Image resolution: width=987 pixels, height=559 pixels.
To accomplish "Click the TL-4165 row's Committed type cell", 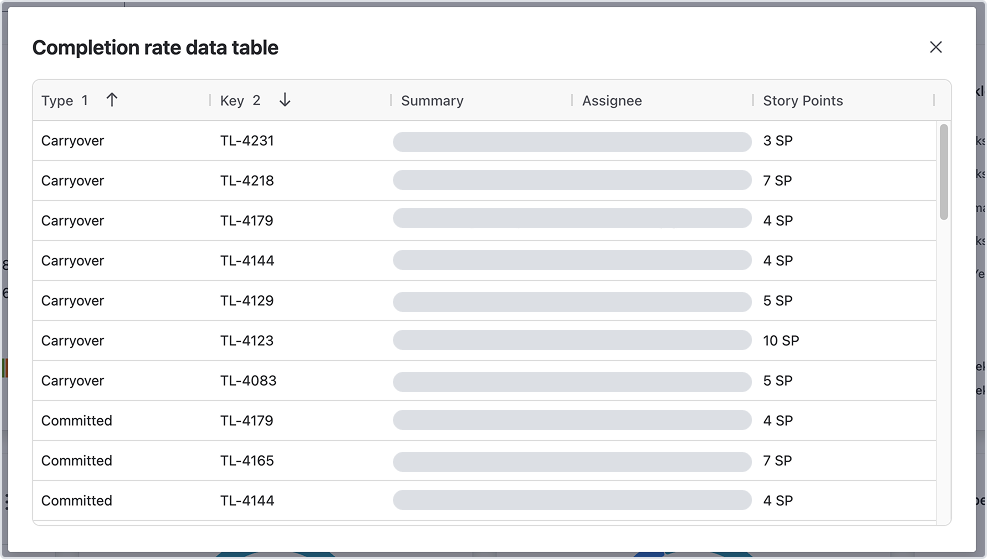I will point(76,461).
